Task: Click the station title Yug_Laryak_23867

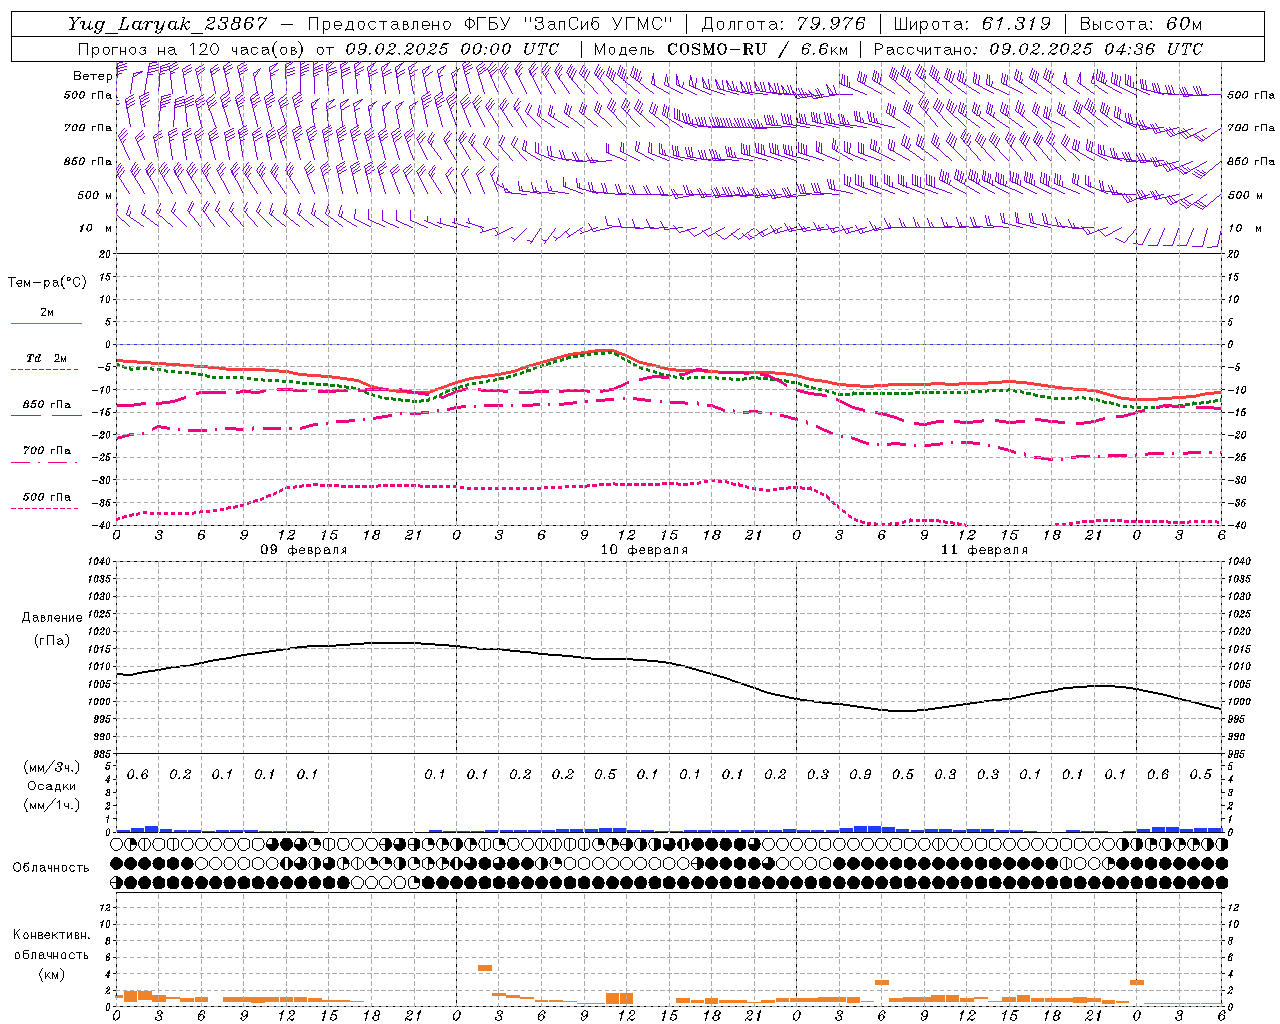Action: coord(169,23)
